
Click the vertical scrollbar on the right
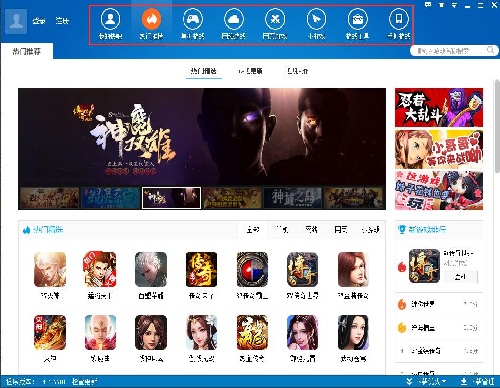click(497, 126)
